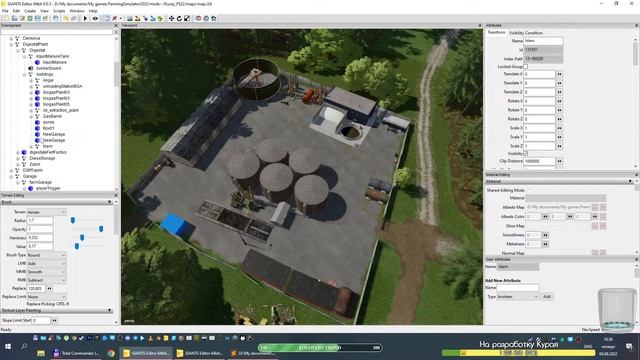Click the Save (floppy disk) toolbar icon
The height and width of the screenshot is (360, 640).
click(x=38, y=18)
